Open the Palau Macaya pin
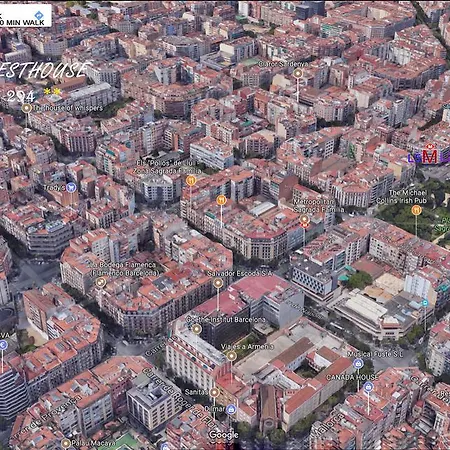Screen dimensions: 450x450 pos(66,443)
